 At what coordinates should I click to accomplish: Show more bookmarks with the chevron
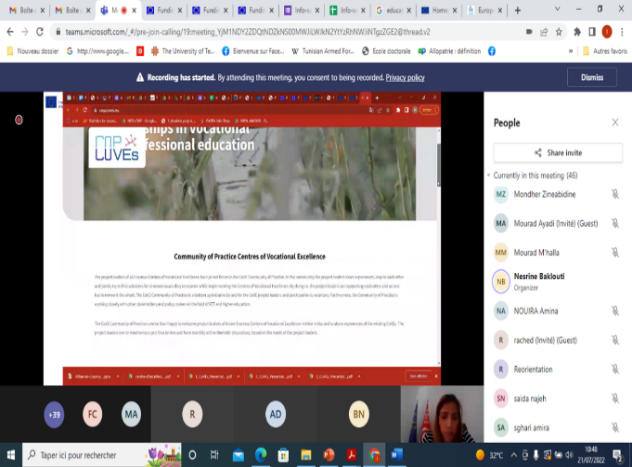(x=571, y=51)
